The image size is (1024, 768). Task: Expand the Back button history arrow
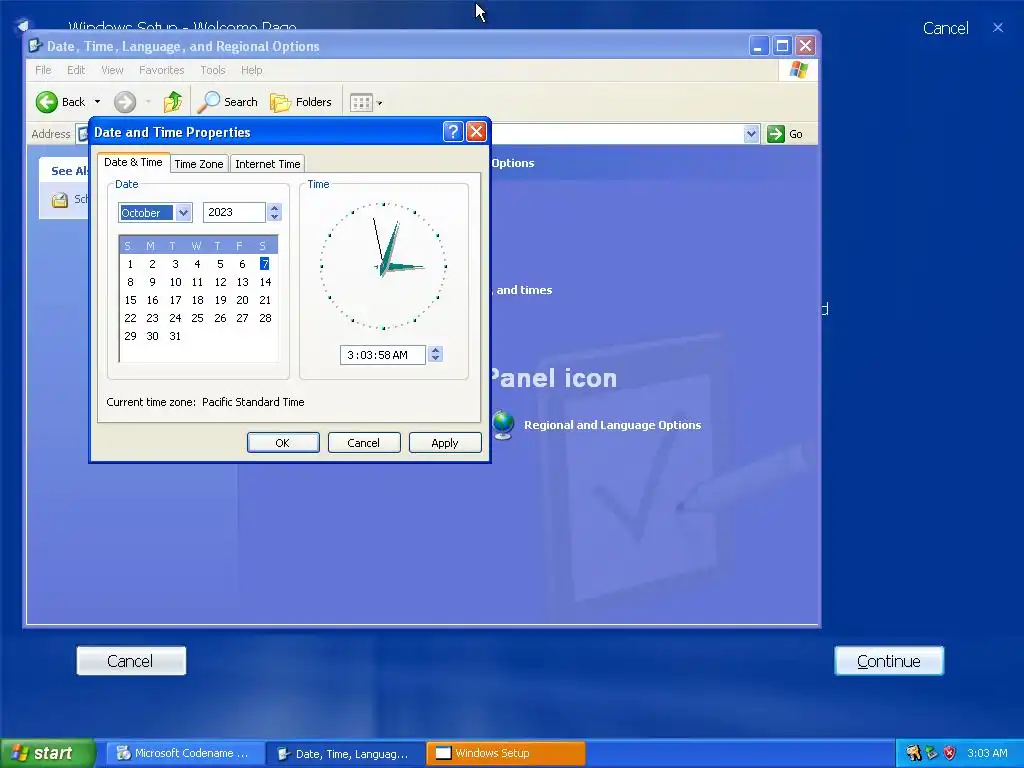[x=97, y=102]
